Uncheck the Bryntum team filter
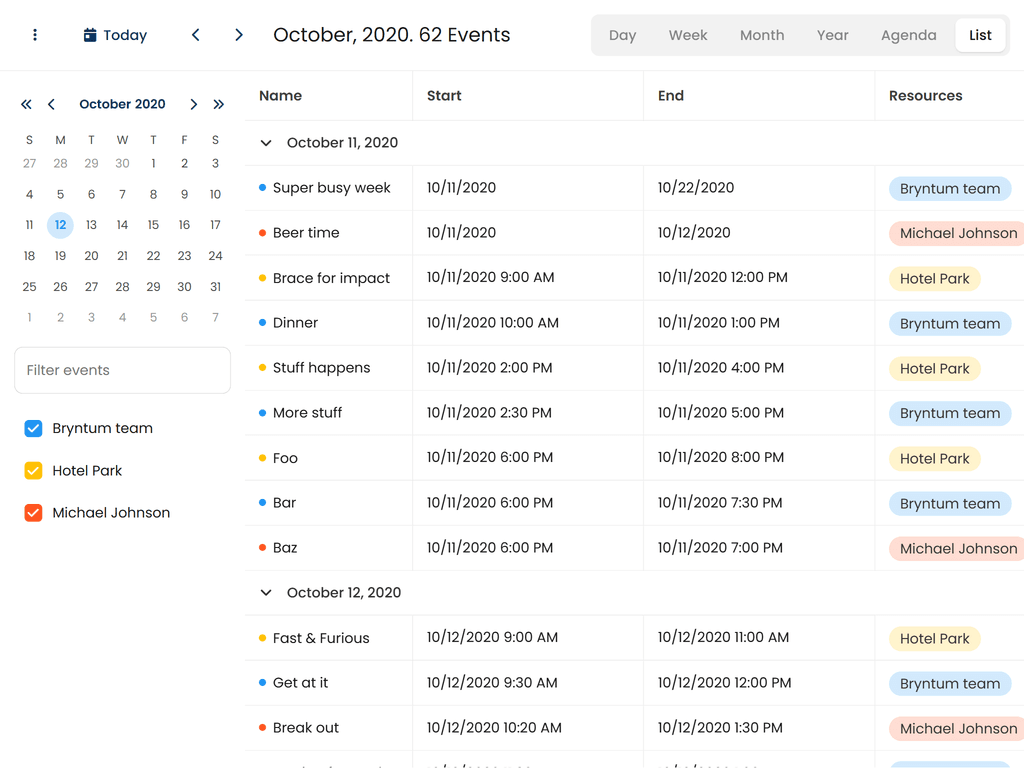Image resolution: width=1024 pixels, height=768 pixels. click(x=33, y=428)
